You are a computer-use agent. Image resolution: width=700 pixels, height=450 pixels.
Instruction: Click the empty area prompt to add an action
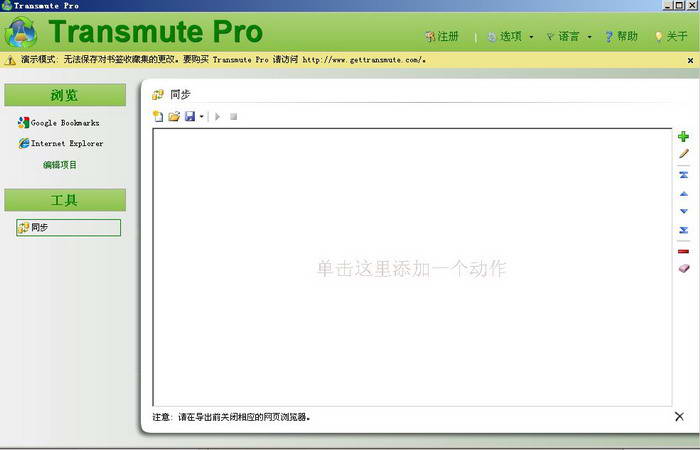tap(411, 268)
